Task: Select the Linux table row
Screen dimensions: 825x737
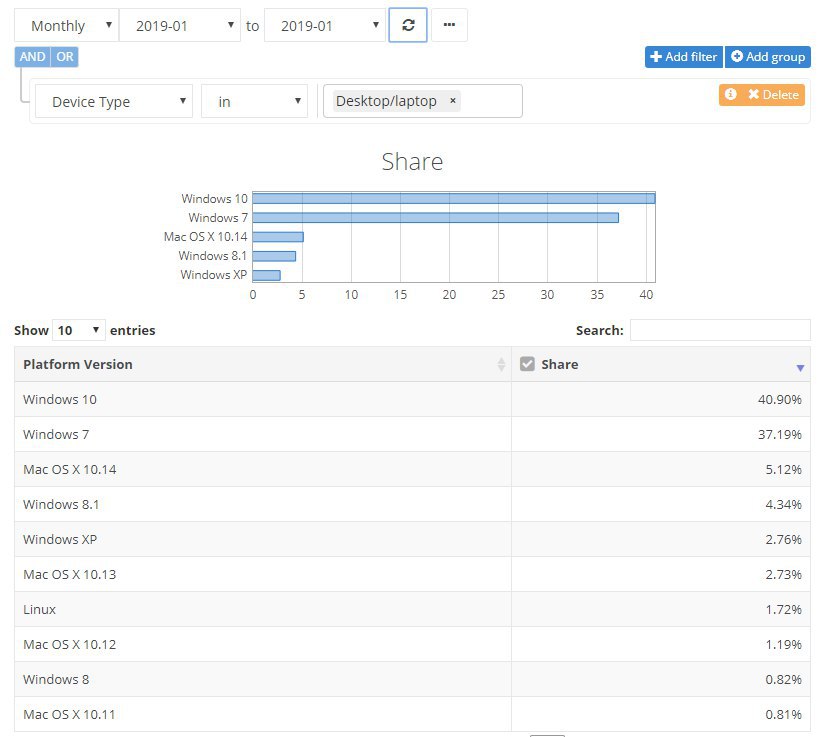Action: pos(412,609)
